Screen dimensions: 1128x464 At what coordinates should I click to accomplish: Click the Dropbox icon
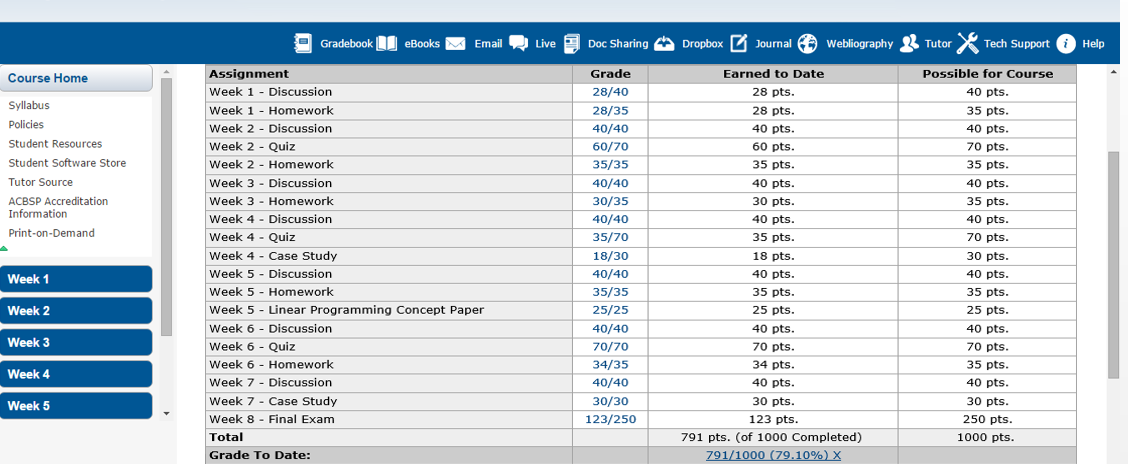click(x=665, y=43)
